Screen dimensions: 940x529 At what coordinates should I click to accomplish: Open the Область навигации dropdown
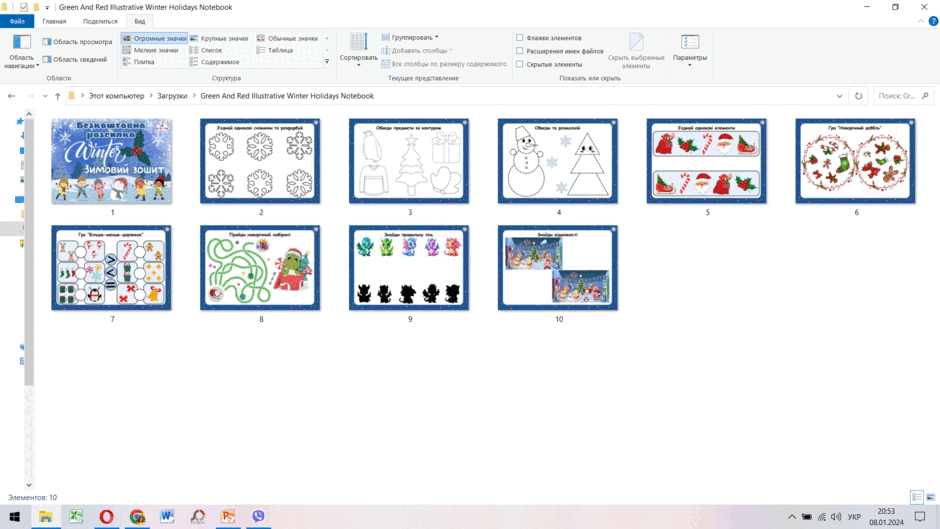22,52
